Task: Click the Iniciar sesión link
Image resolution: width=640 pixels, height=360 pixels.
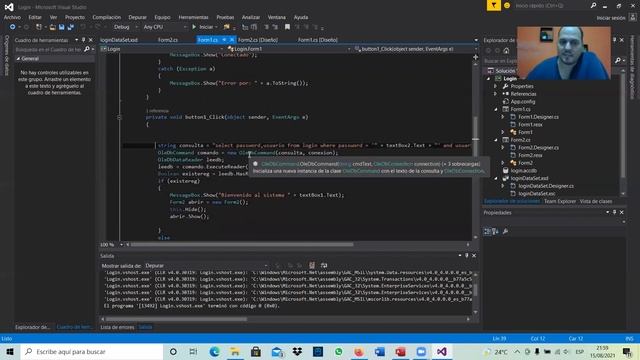Action: pyautogui.click(x=611, y=18)
